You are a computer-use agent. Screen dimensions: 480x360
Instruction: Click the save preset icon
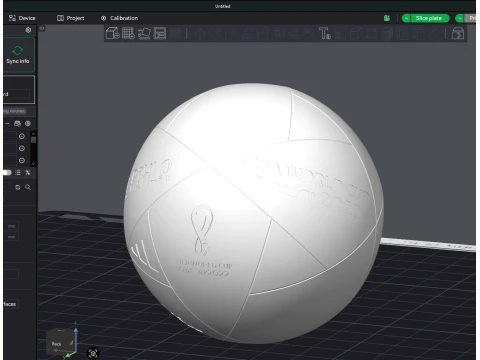18,187
